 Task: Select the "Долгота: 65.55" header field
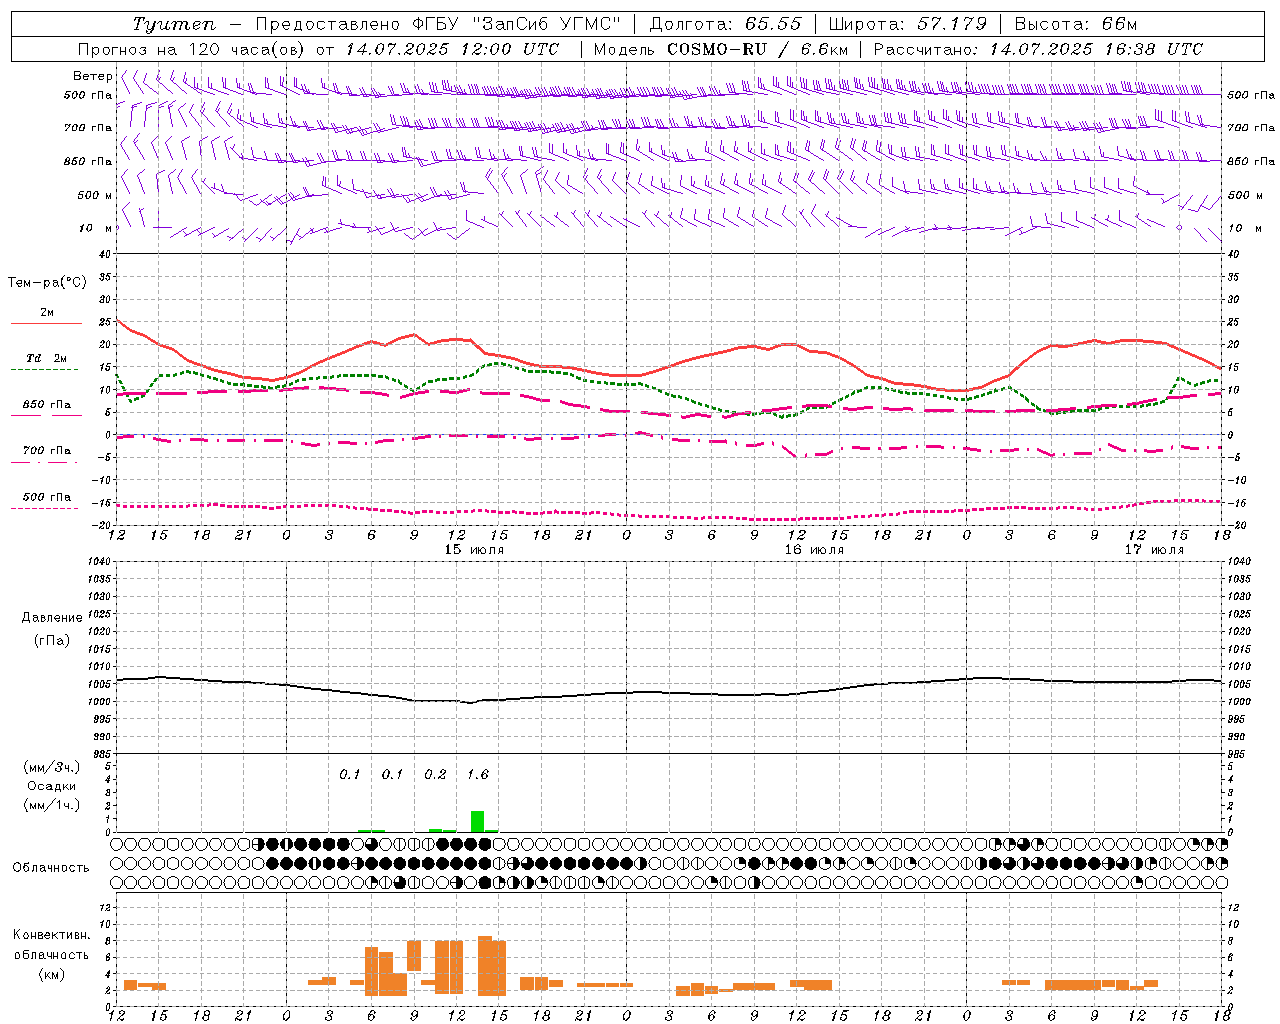[725, 24]
